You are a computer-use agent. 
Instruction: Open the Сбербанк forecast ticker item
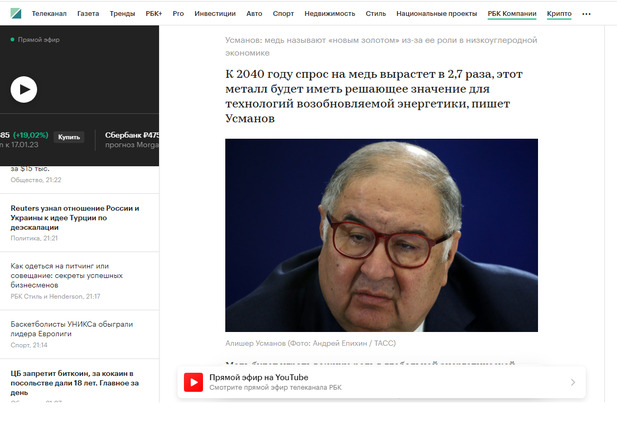point(131,140)
